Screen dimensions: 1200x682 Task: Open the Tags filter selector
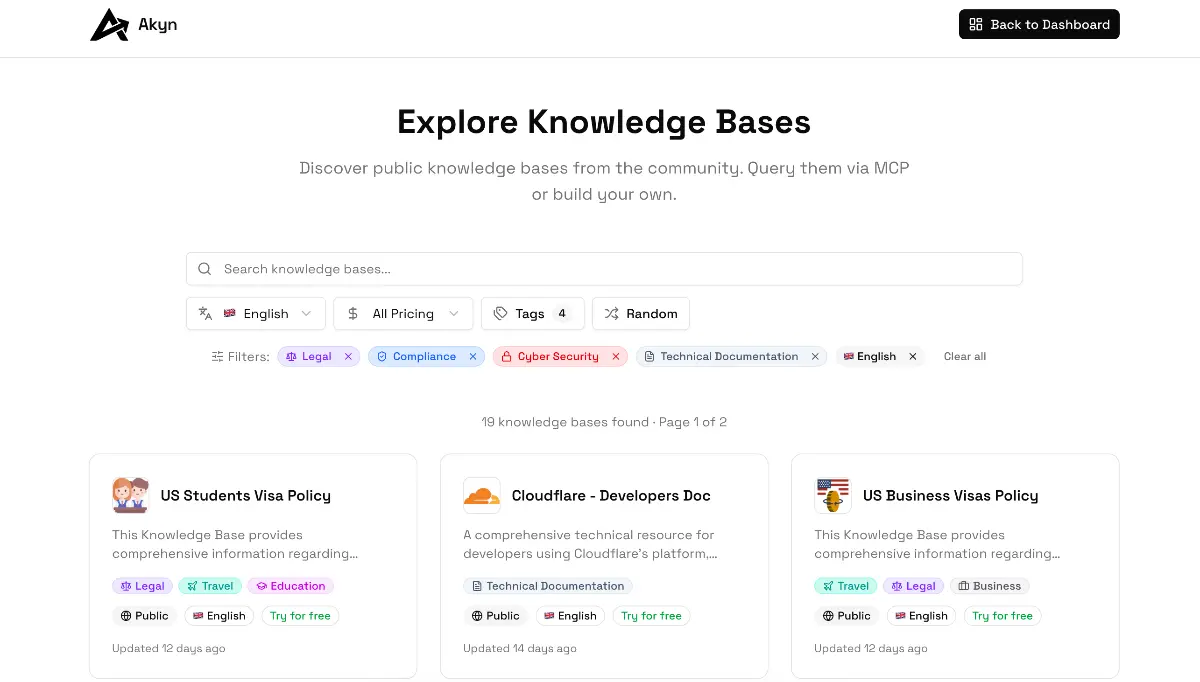(532, 314)
